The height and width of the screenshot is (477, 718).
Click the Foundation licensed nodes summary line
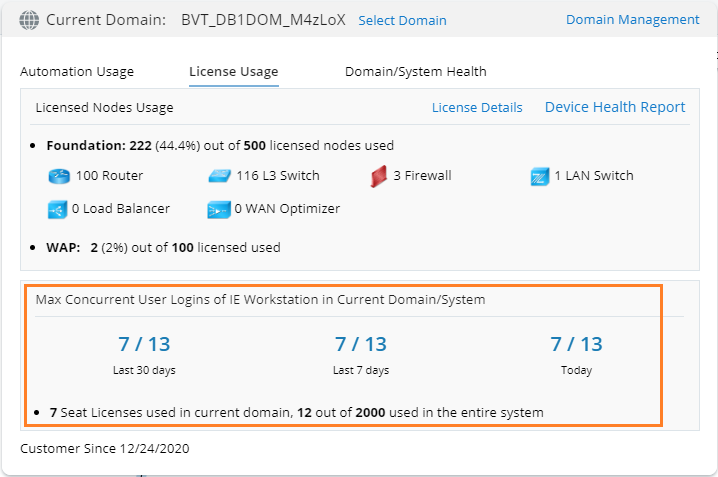point(220,146)
